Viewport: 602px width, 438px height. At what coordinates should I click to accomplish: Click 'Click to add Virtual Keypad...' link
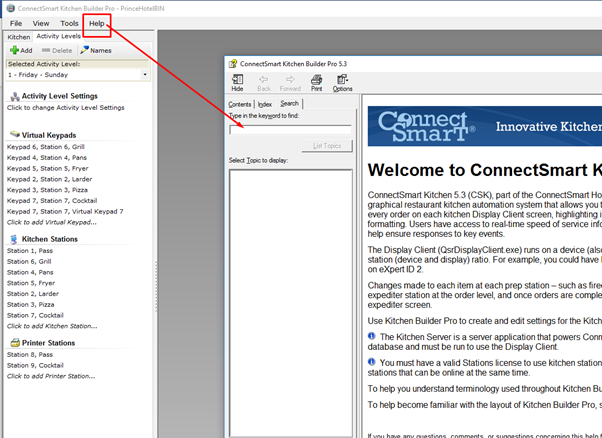53,221
